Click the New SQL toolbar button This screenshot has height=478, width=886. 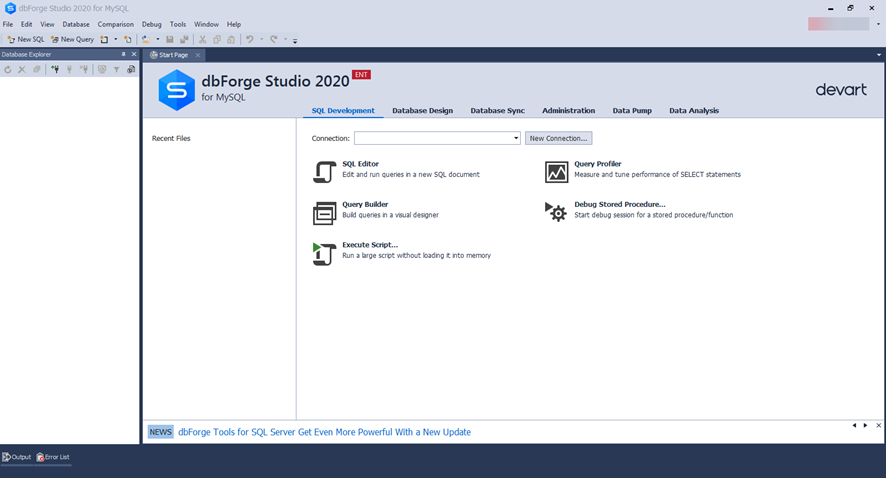(26, 40)
